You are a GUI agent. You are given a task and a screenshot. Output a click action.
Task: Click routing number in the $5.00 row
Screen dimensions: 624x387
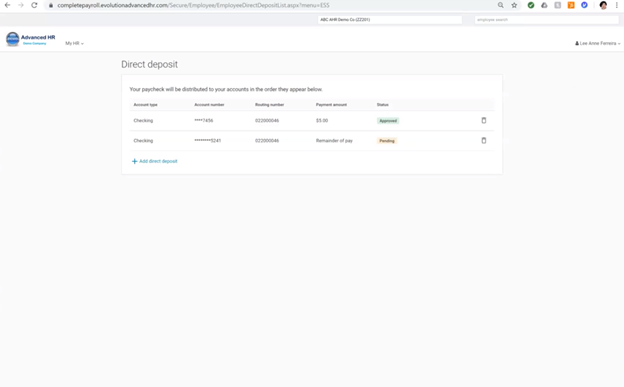(x=267, y=120)
